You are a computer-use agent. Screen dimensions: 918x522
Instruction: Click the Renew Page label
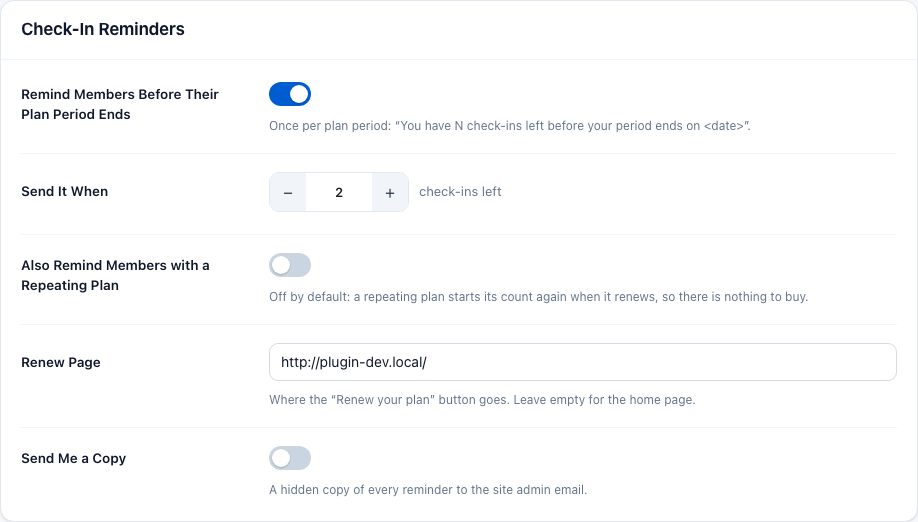61,363
